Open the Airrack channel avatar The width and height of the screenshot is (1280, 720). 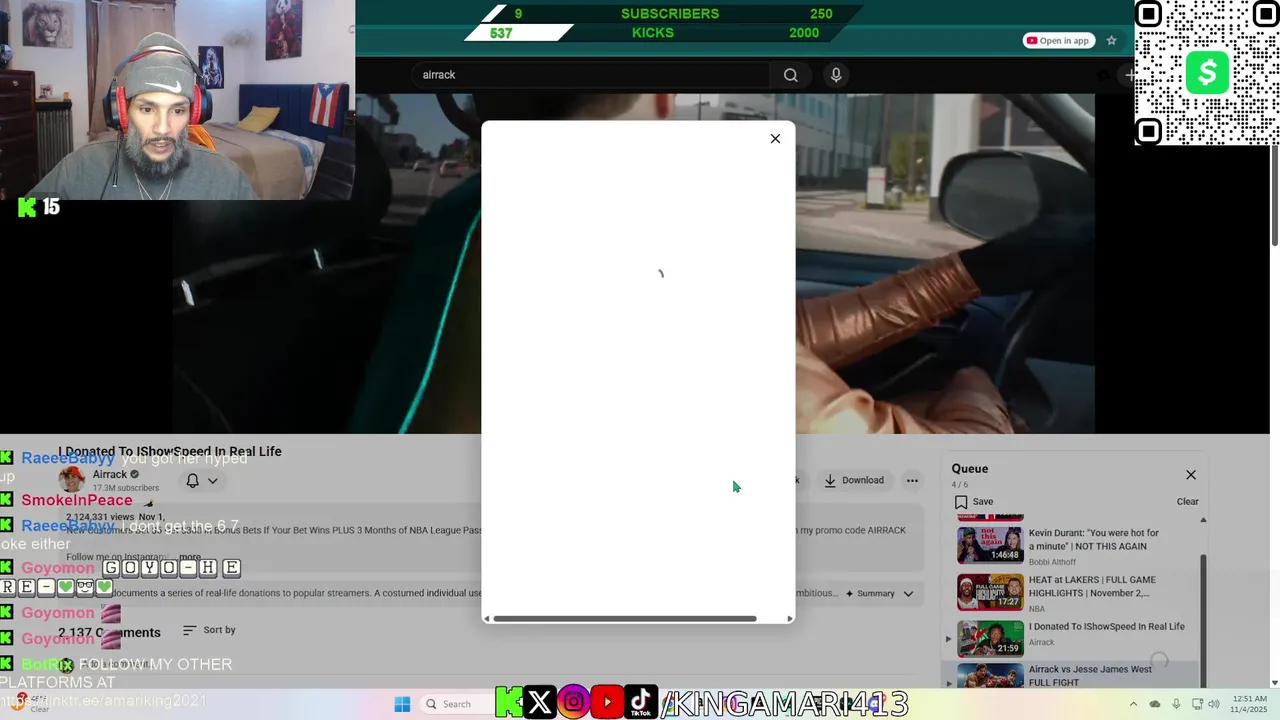tap(71, 480)
